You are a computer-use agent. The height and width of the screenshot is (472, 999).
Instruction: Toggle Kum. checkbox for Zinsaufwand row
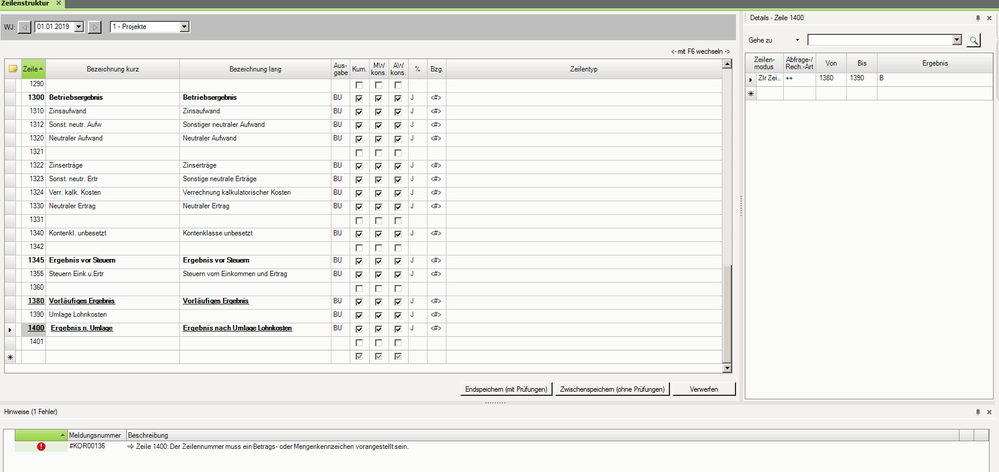(359, 112)
